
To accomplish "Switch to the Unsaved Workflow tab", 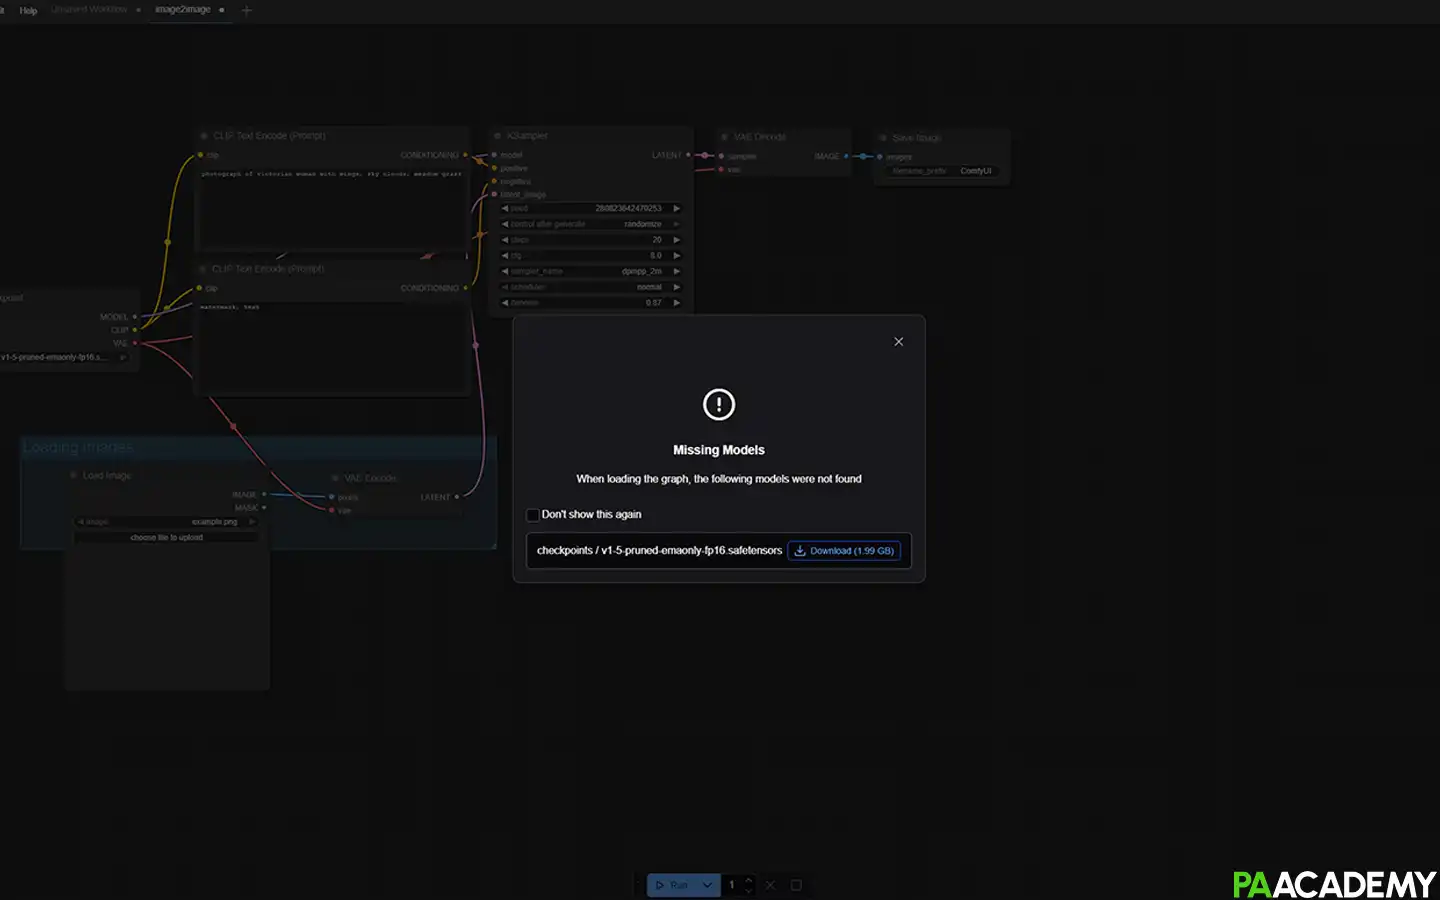I will point(90,10).
